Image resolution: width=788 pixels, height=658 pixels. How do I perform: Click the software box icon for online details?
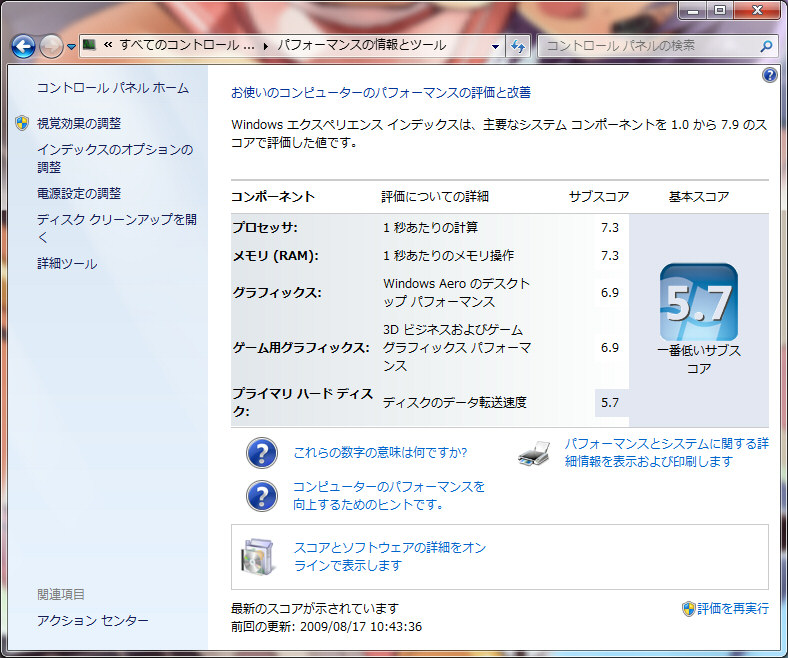(x=258, y=557)
